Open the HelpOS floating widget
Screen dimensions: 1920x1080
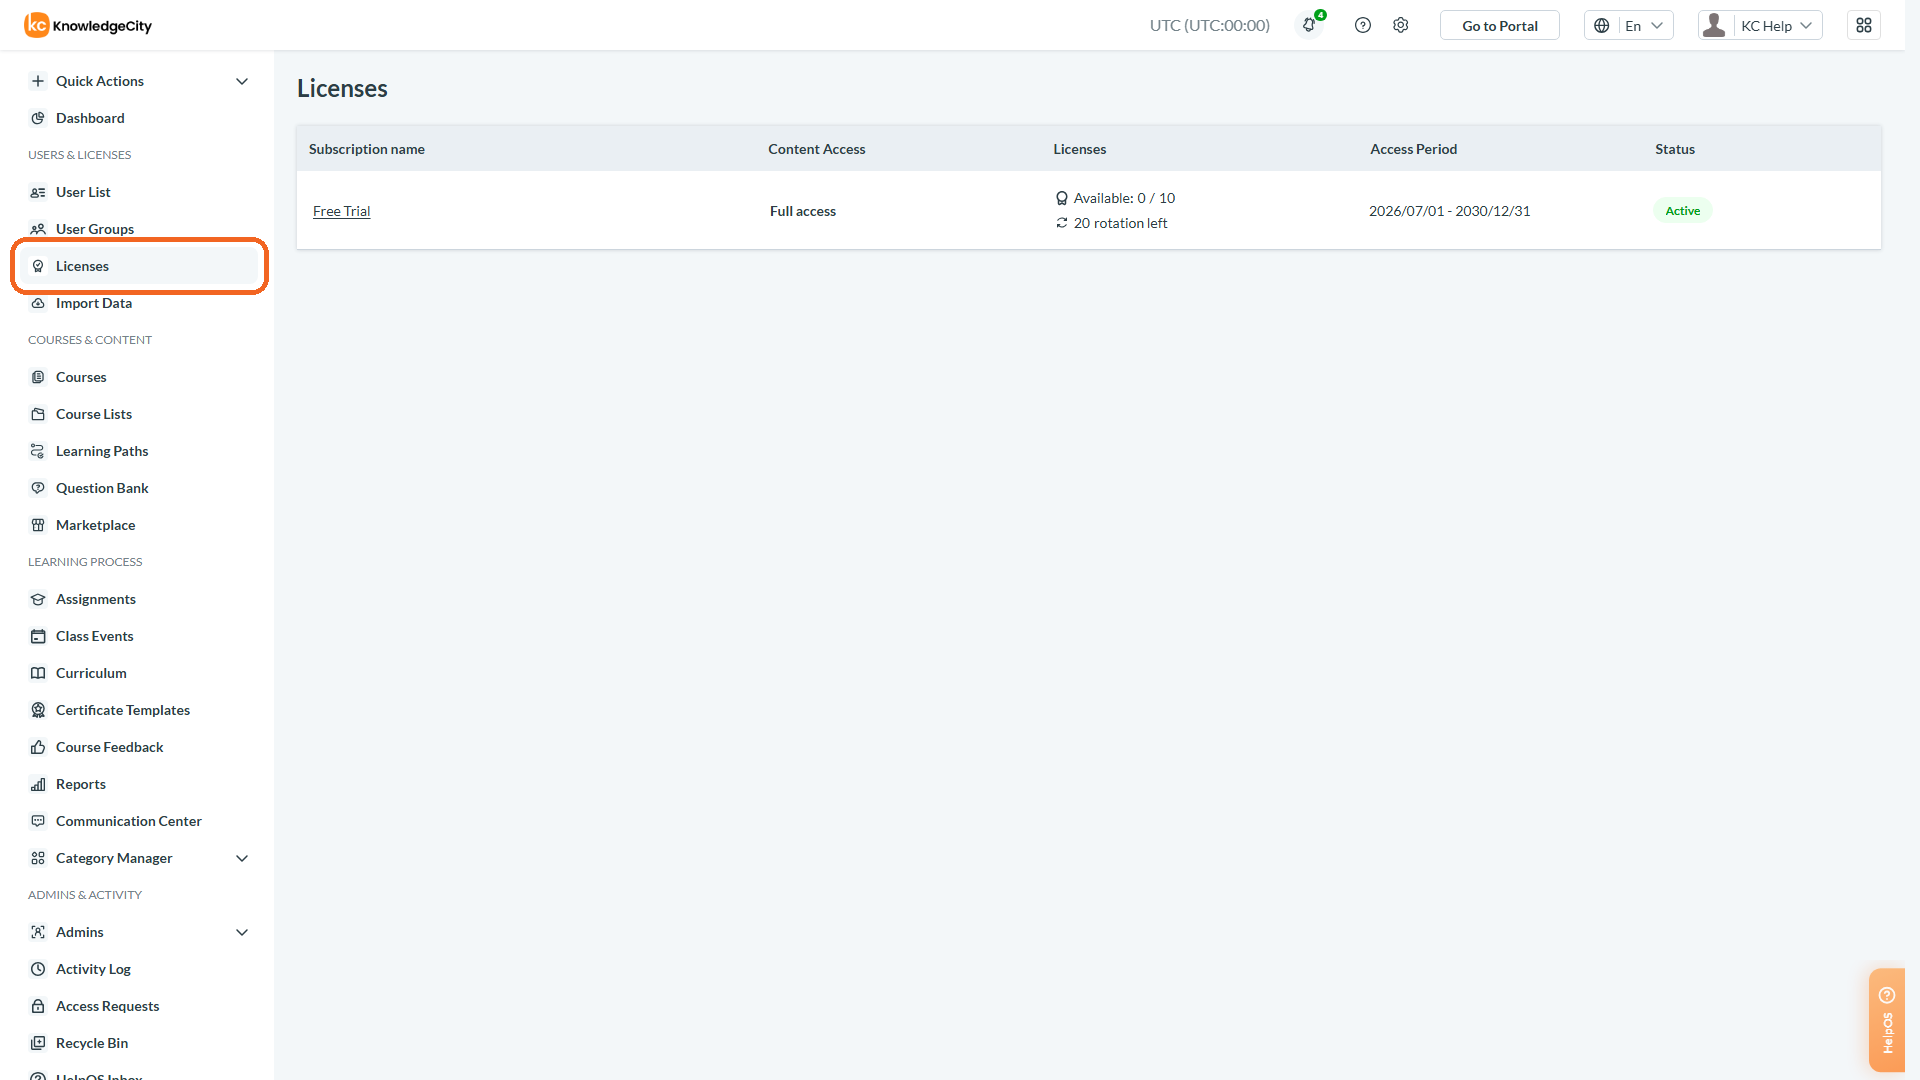point(1887,1020)
